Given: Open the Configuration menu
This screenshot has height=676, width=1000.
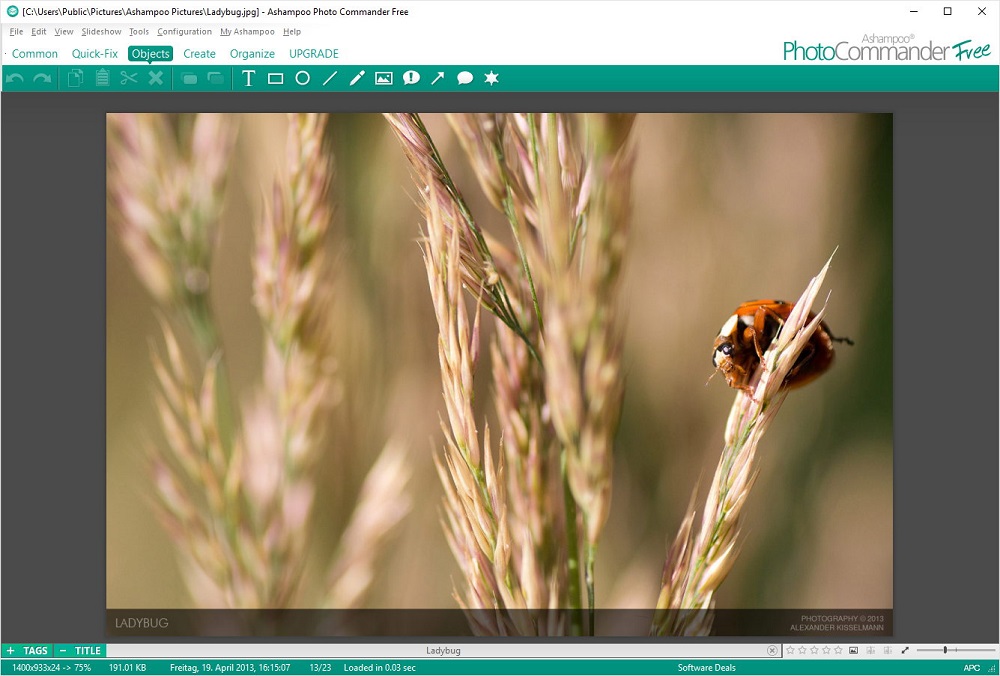Looking at the screenshot, I should [x=184, y=31].
